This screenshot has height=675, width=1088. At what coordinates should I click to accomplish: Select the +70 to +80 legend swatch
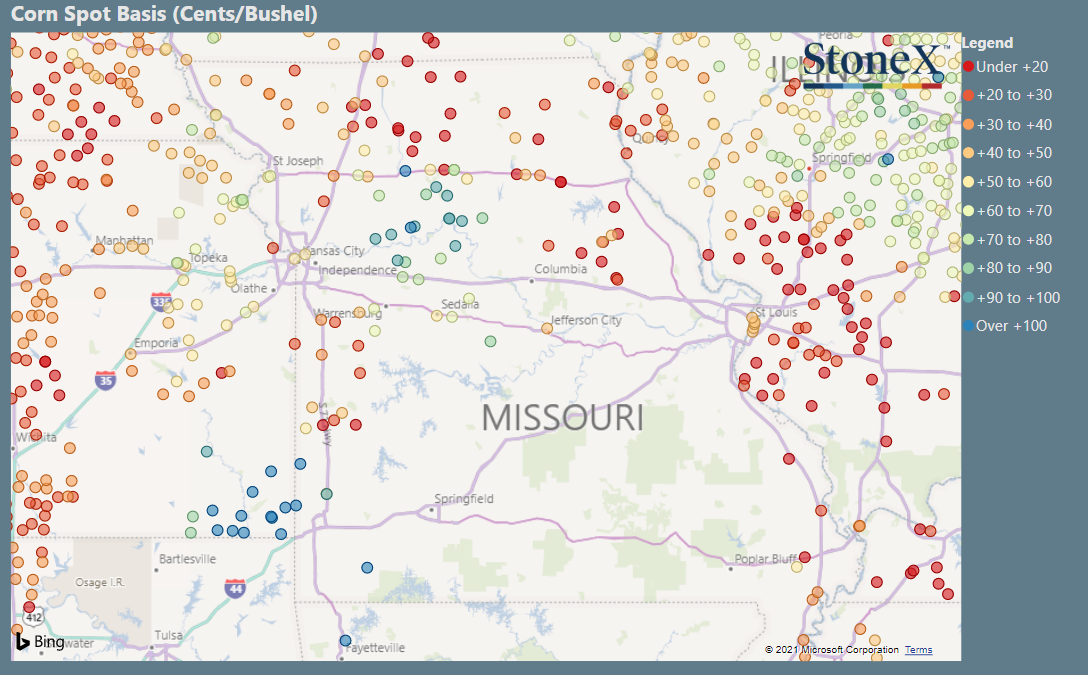969,239
